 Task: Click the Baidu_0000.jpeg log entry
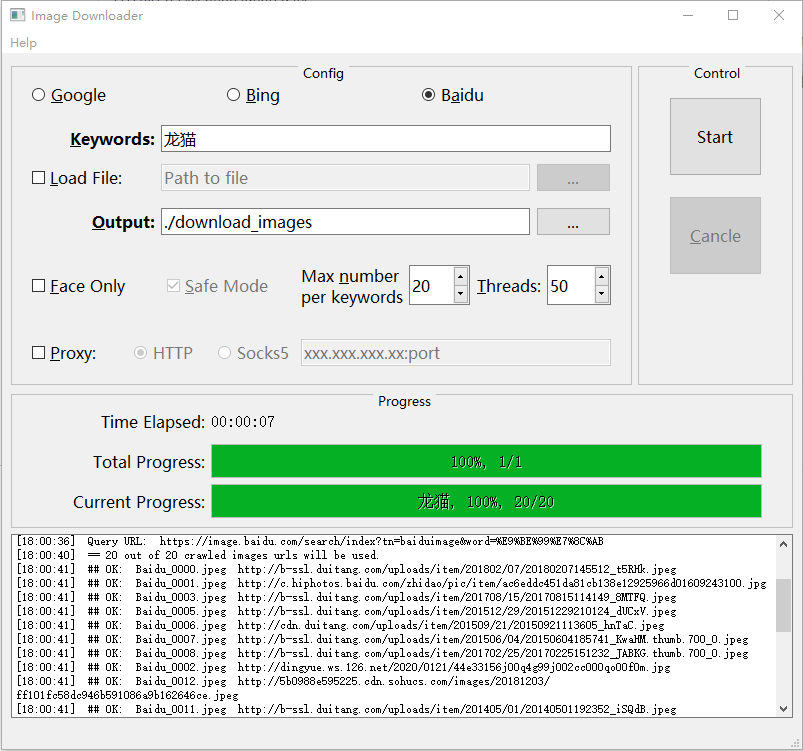pyautogui.click(x=346, y=569)
